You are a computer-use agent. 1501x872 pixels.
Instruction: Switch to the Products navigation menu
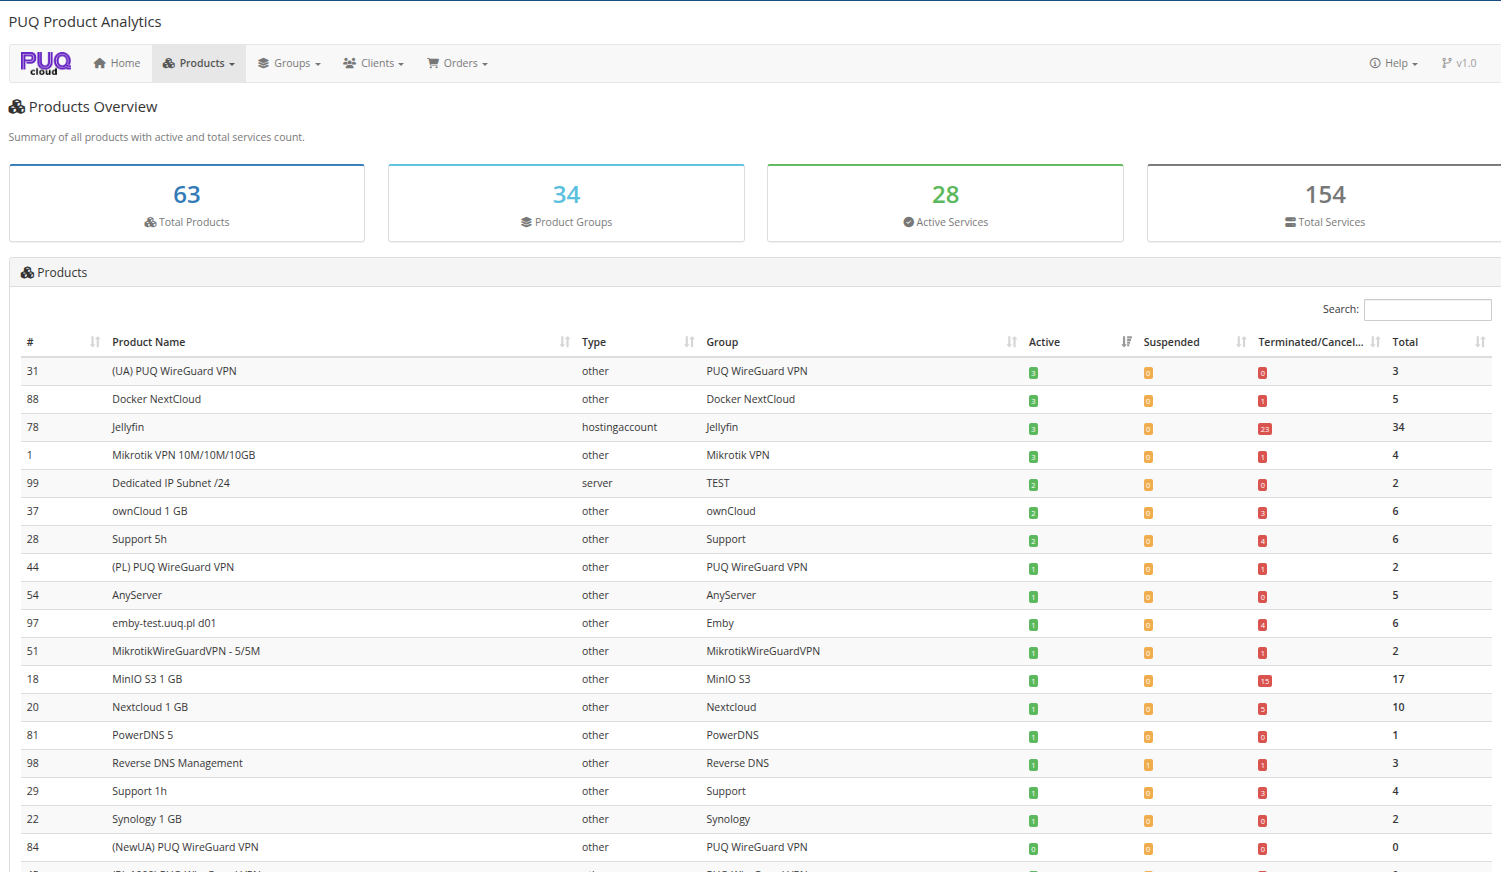[x=198, y=63]
